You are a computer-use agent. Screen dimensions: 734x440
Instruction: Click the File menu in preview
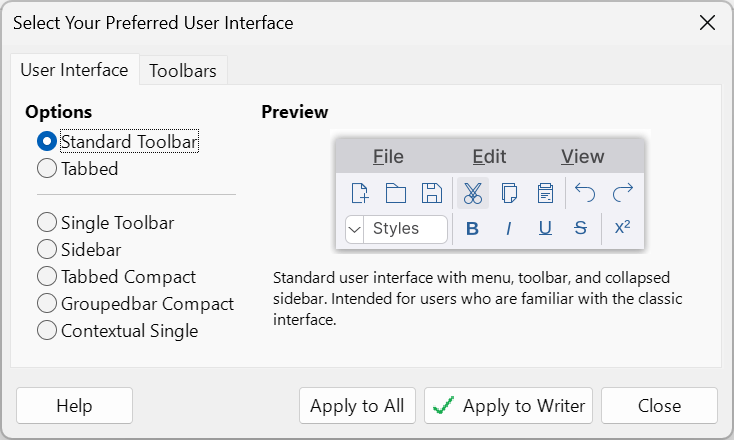pyautogui.click(x=388, y=156)
